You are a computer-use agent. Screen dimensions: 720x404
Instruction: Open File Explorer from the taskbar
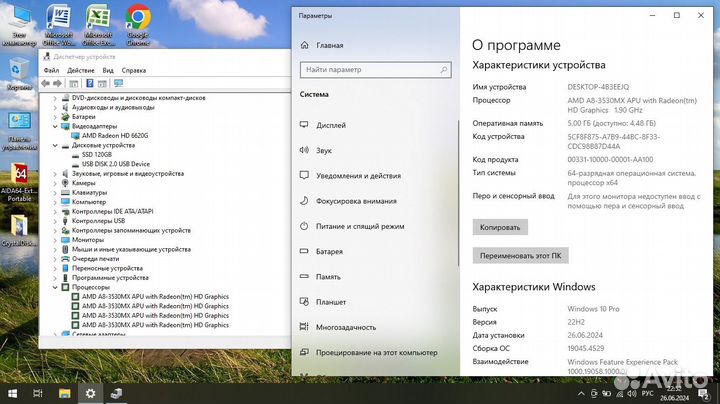click(65, 393)
